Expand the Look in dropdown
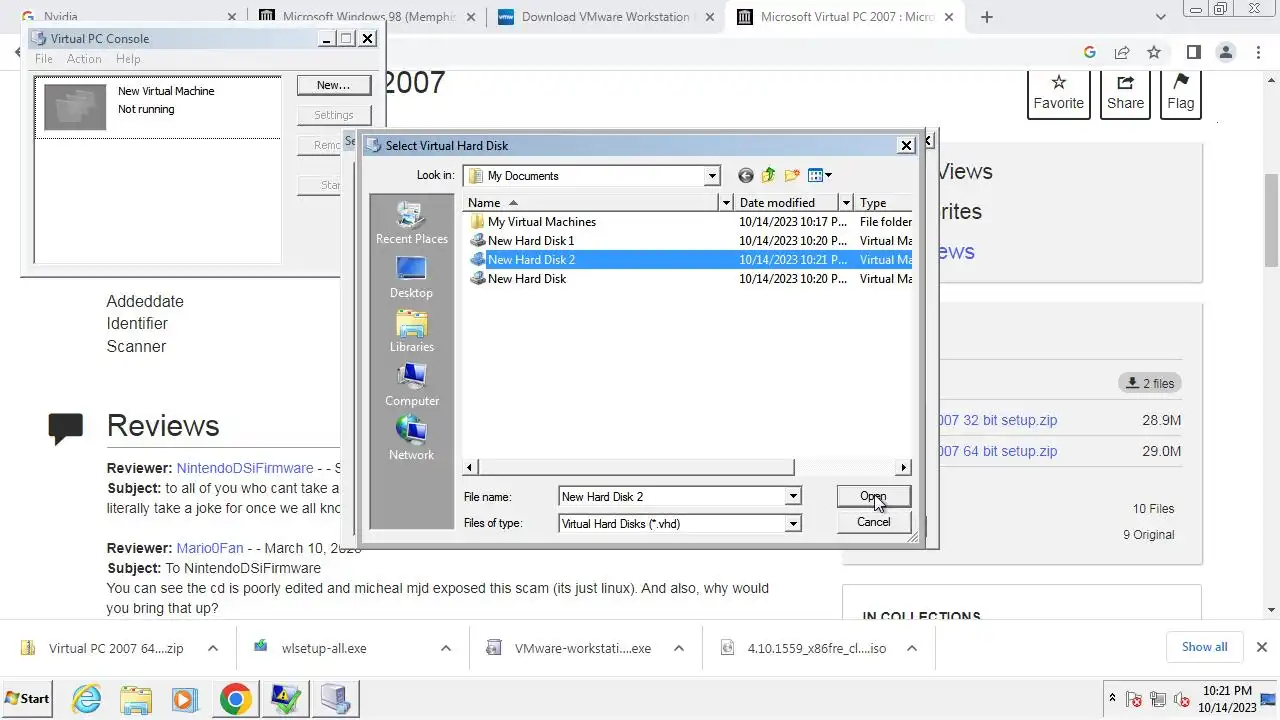Screen dimensions: 1280x720 (x=712, y=176)
